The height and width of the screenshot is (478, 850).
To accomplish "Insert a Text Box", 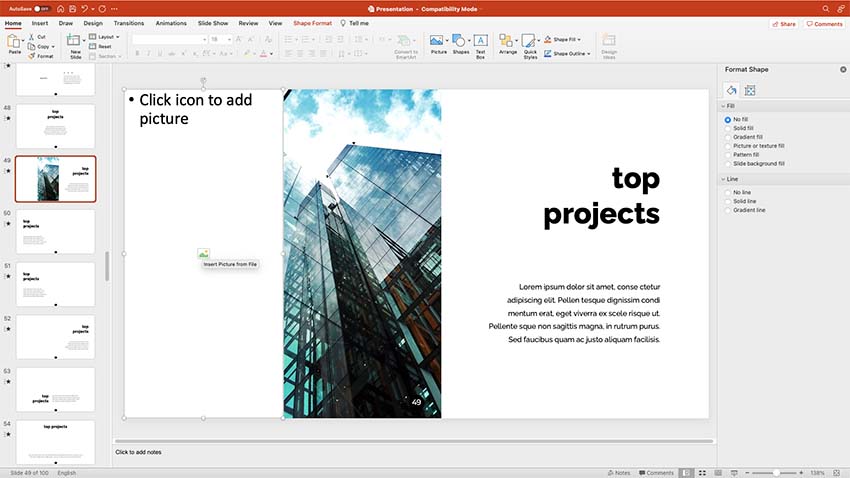I will pos(480,41).
